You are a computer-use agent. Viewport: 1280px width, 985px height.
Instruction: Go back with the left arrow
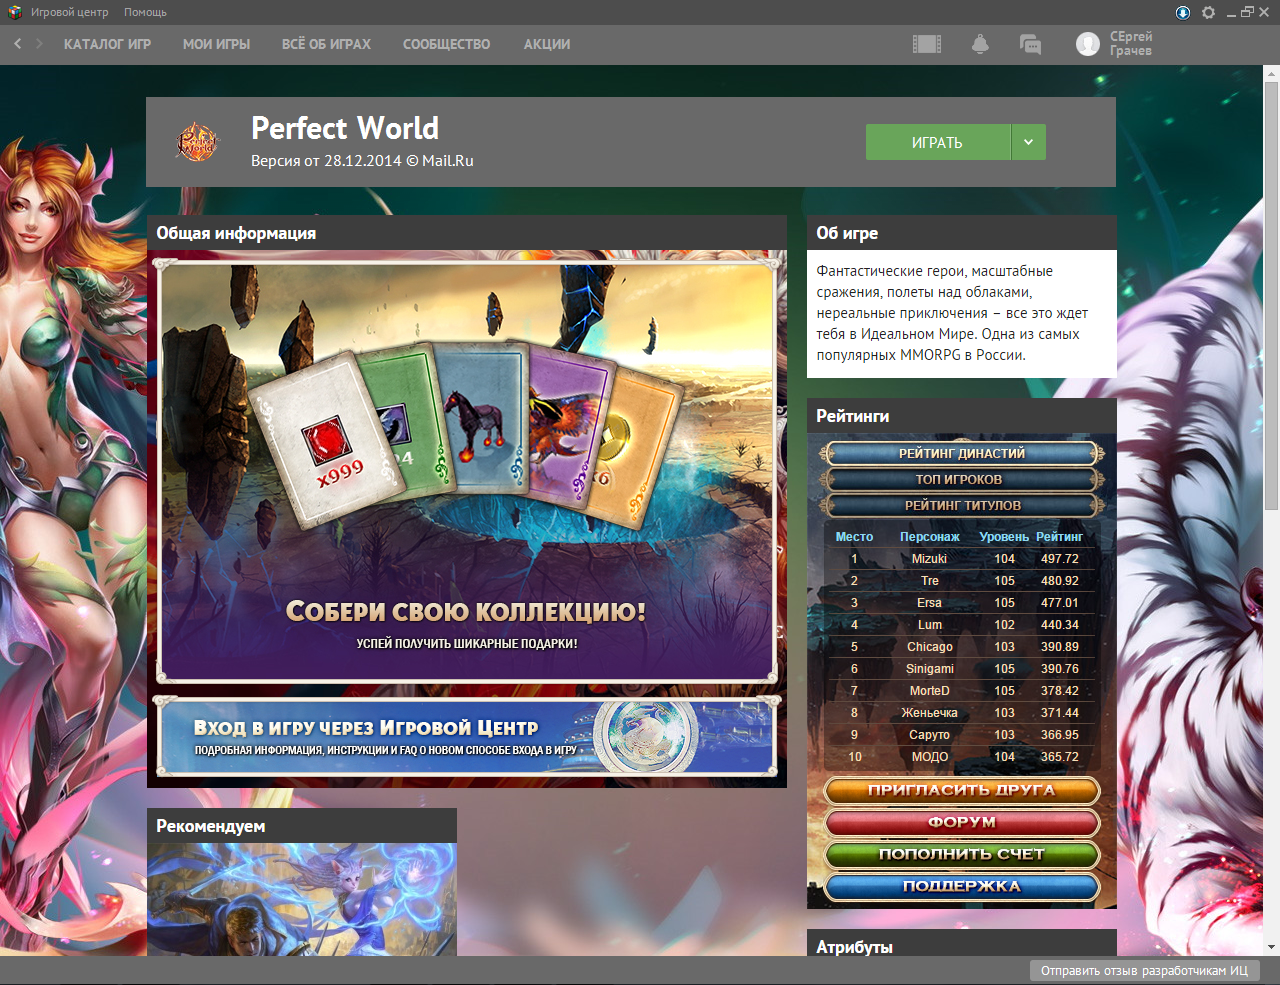[18, 44]
